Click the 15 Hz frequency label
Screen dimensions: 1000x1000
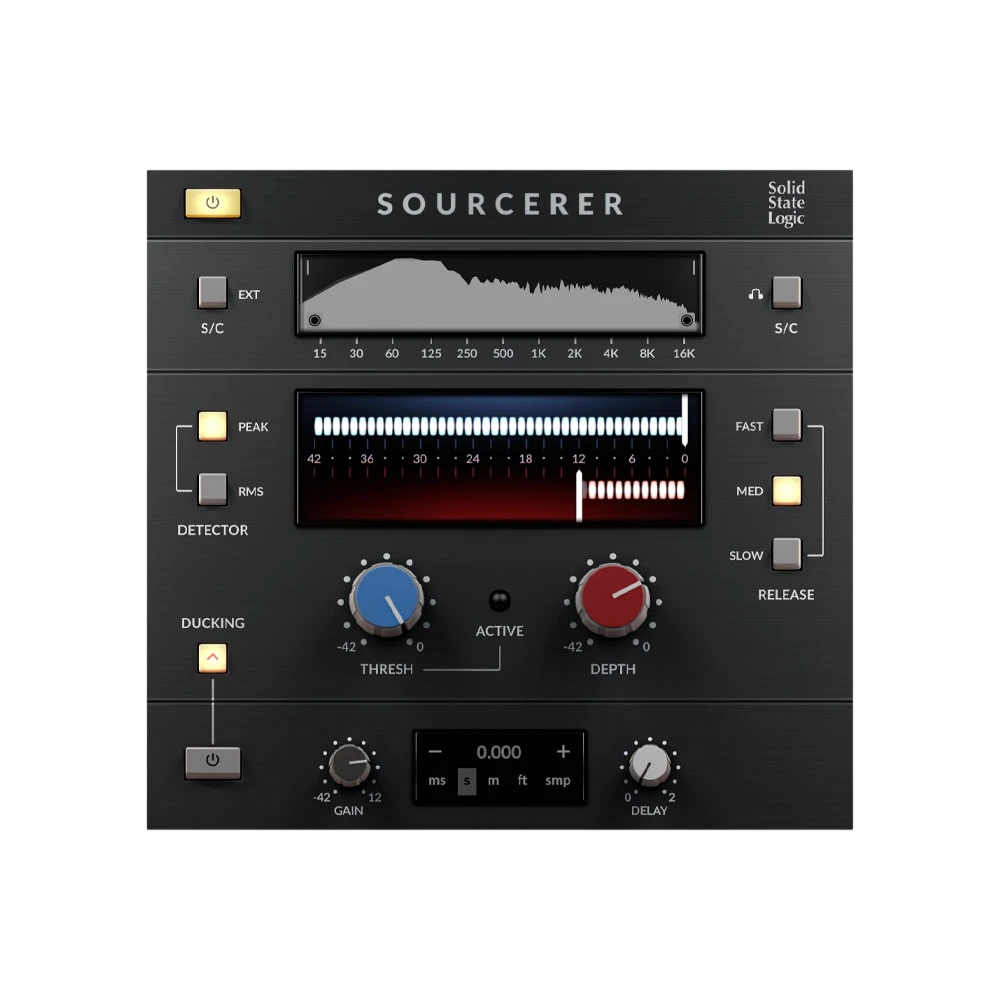[x=320, y=353]
